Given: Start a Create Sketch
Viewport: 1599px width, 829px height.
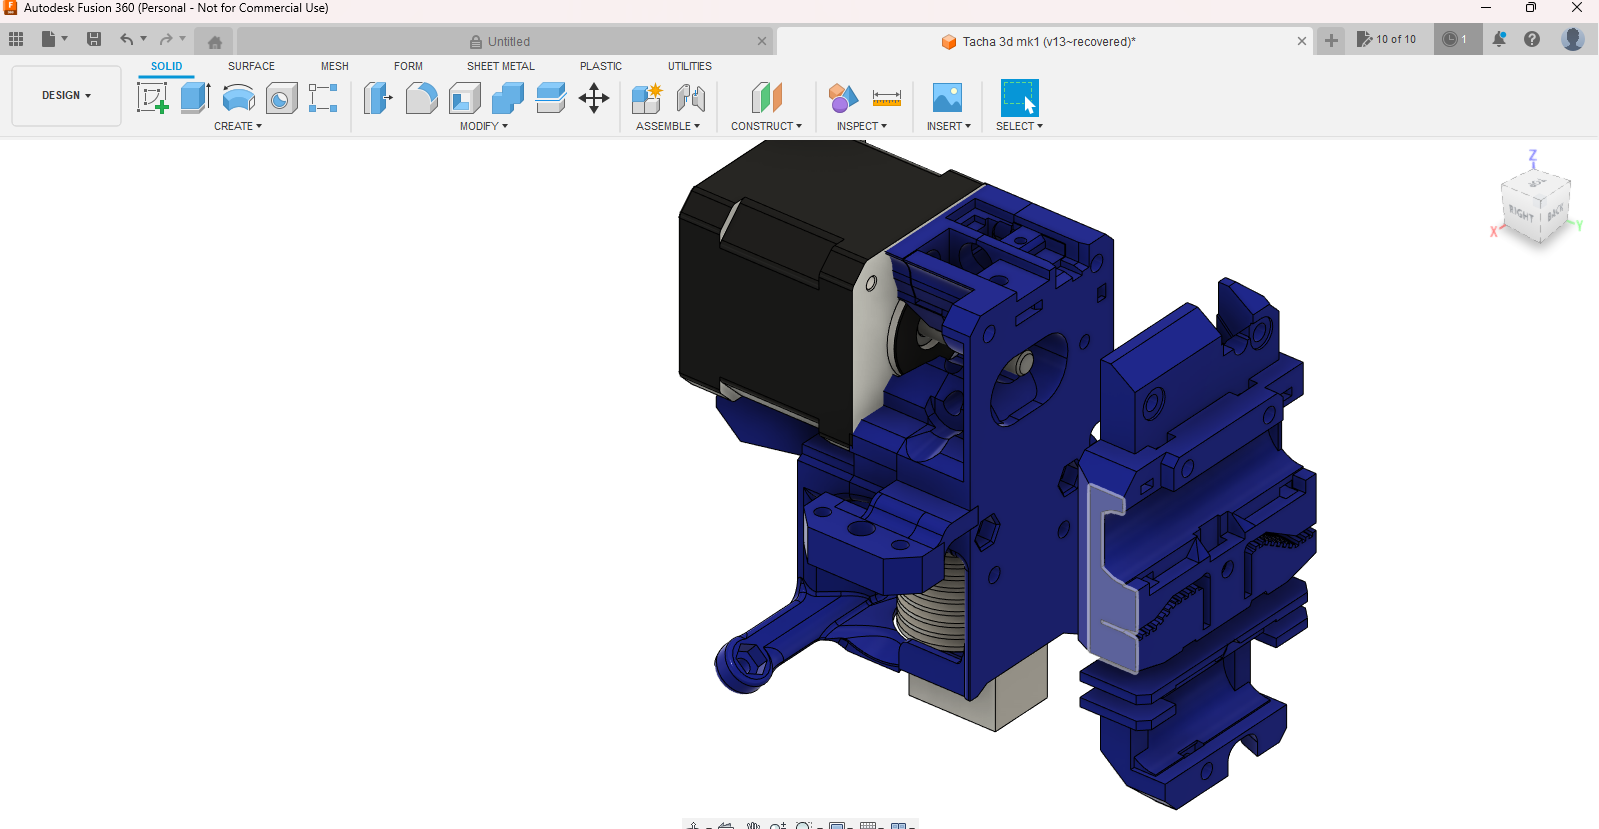Looking at the screenshot, I should [x=152, y=98].
